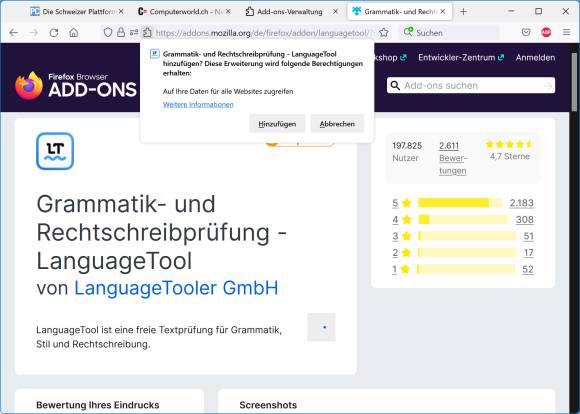
Task: Click the 4,7 stars rating icons
Action: click(509, 144)
